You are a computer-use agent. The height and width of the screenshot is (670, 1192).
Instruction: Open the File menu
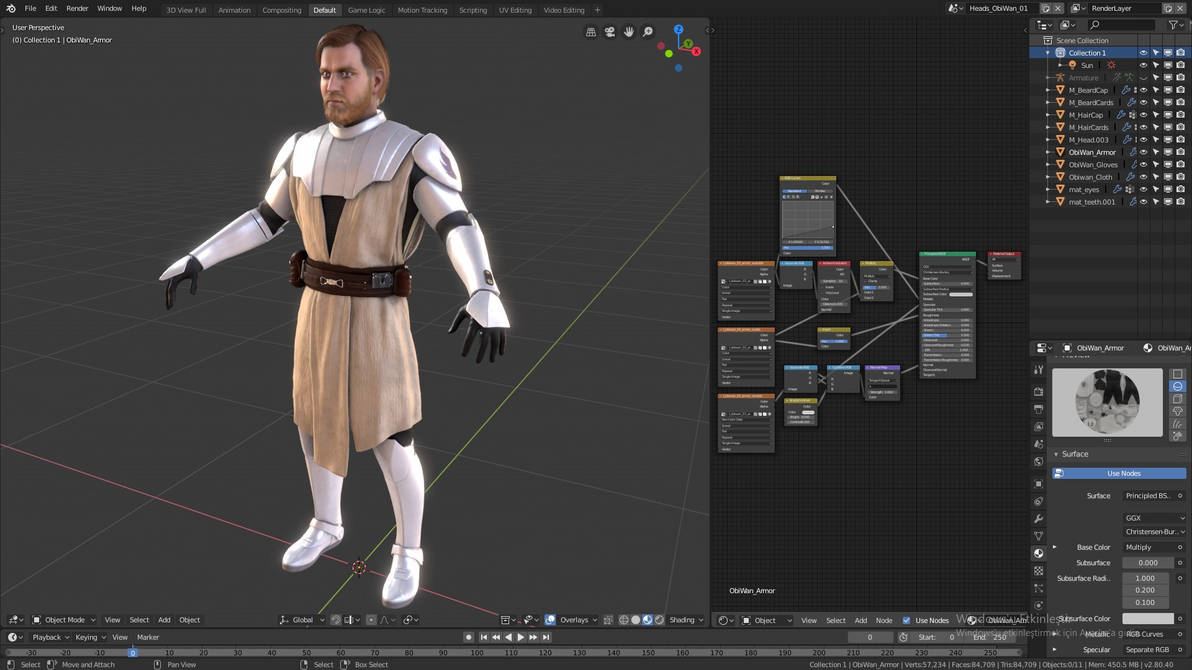[30, 8]
